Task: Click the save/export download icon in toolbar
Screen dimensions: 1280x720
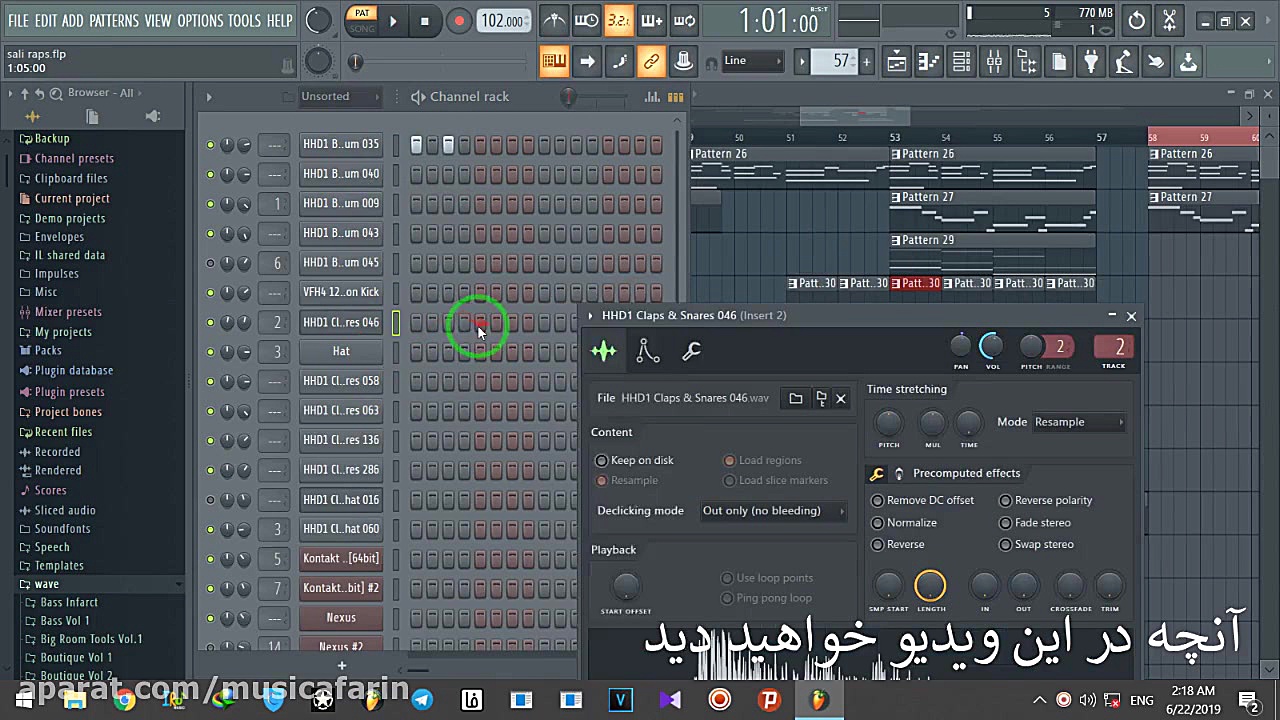Action: coord(1188,62)
